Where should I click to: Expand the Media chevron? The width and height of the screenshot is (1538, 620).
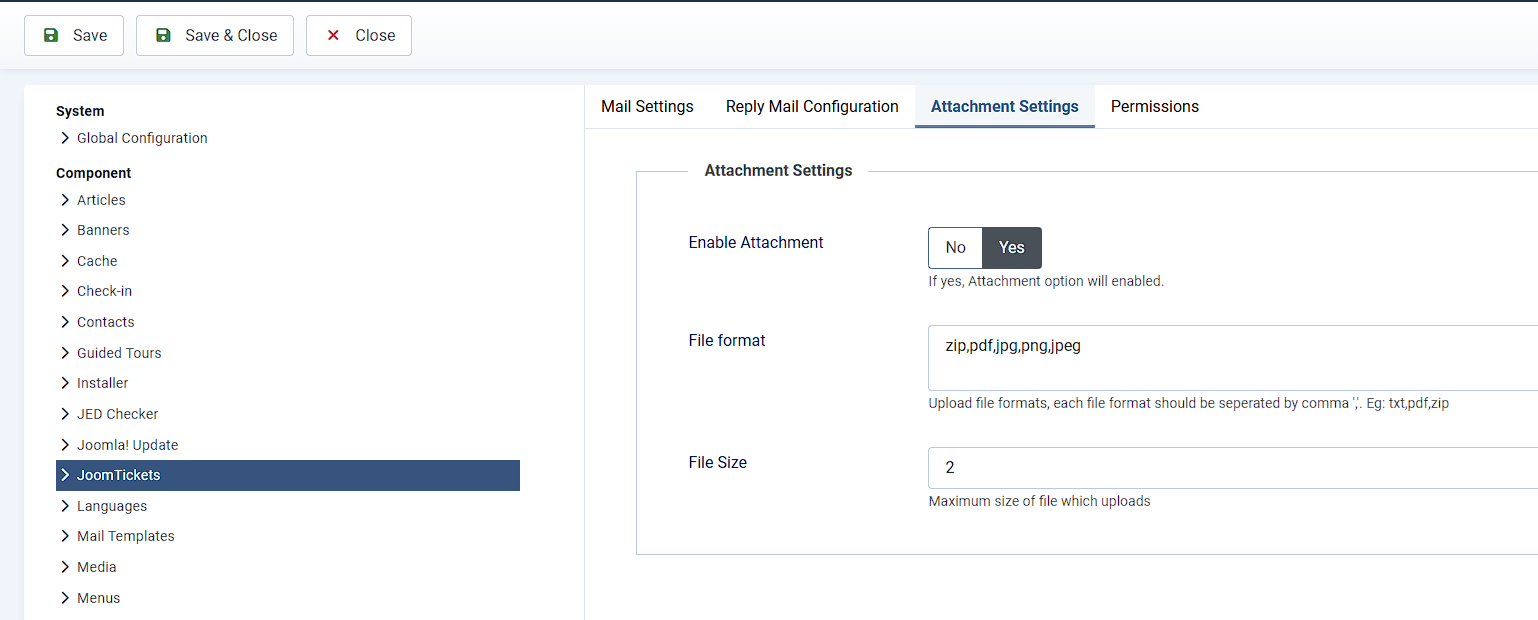(65, 567)
